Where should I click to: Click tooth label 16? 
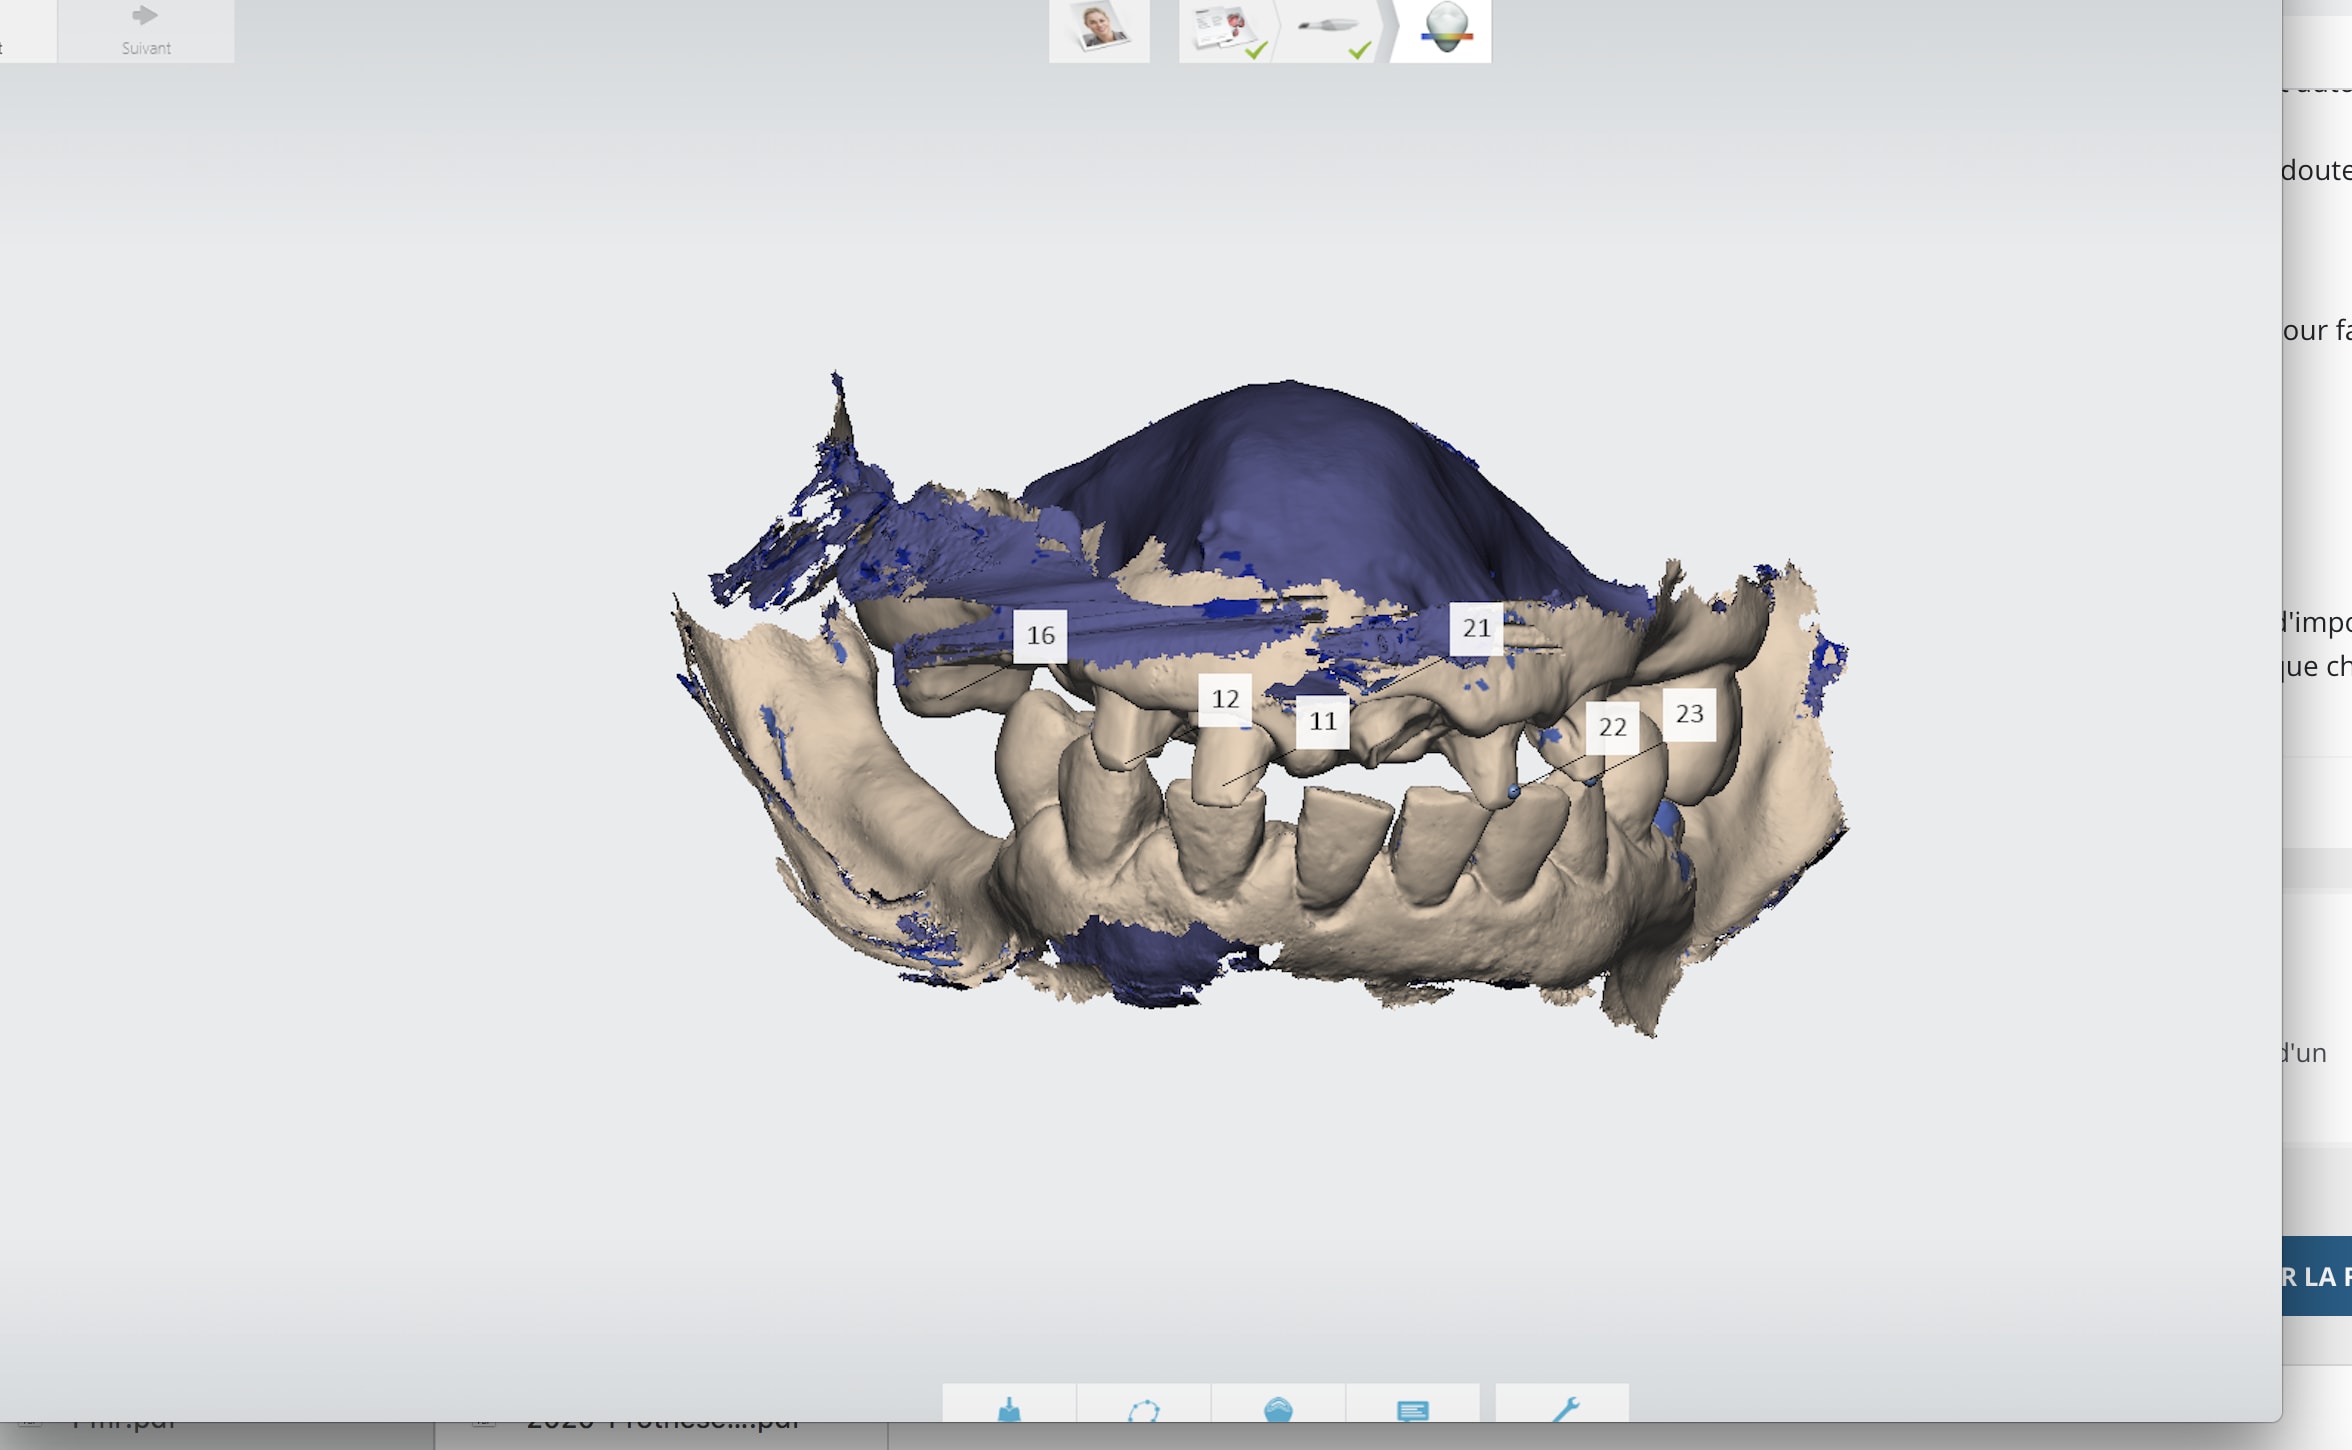point(1040,636)
